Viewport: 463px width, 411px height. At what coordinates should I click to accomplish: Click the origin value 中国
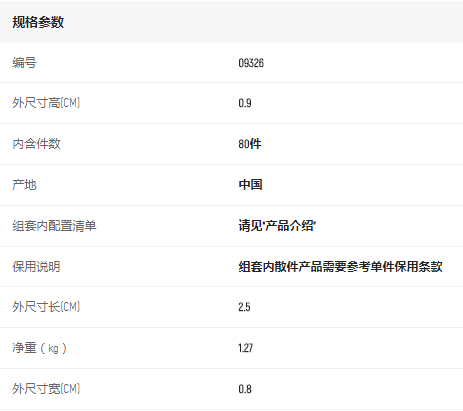tap(250, 185)
